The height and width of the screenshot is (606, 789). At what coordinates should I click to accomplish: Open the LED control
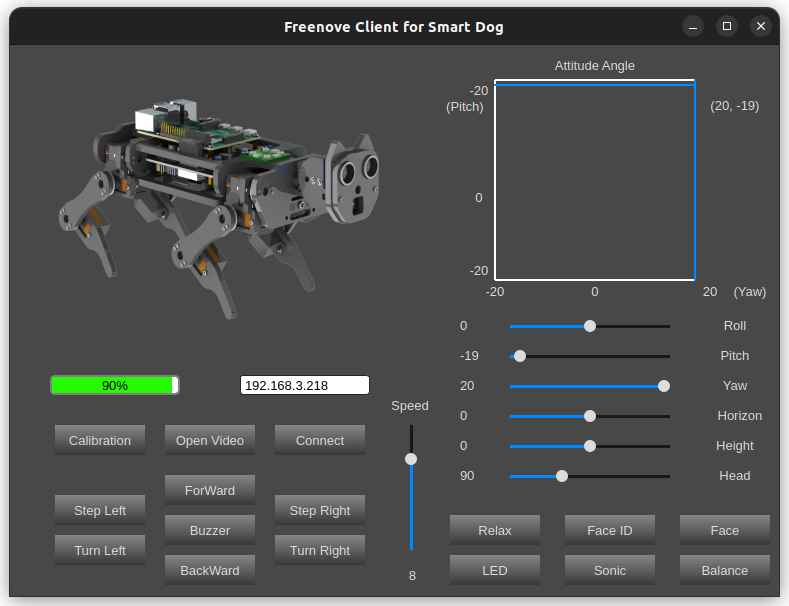click(x=495, y=570)
